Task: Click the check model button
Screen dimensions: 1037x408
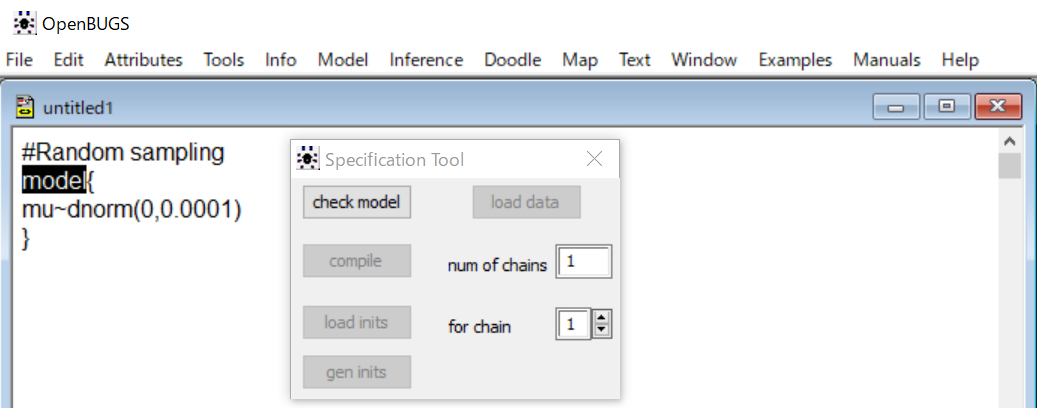Action: coord(357,202)
